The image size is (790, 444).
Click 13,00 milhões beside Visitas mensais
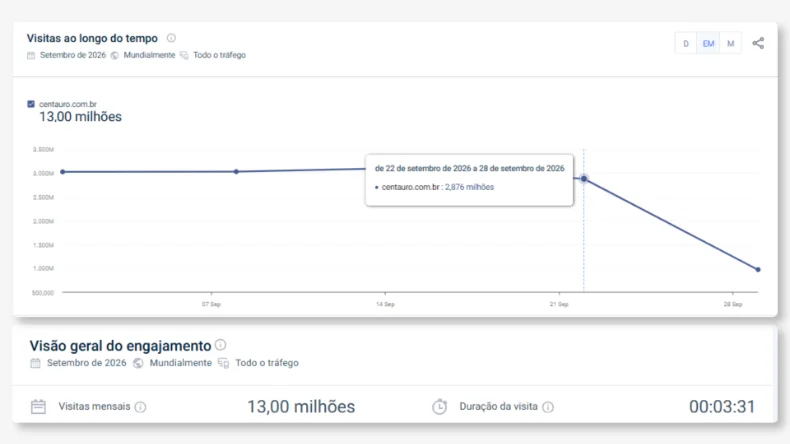coord(301,407)
